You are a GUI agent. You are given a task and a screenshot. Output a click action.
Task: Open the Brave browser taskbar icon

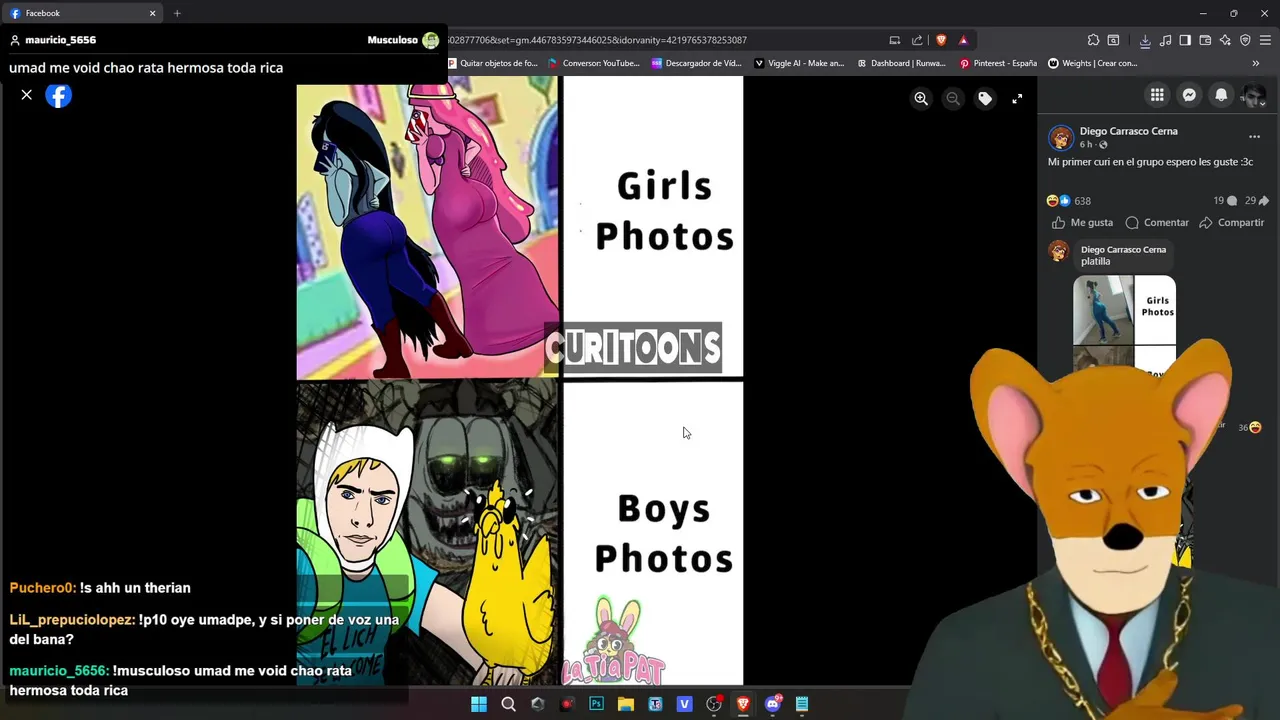(743, 704)
